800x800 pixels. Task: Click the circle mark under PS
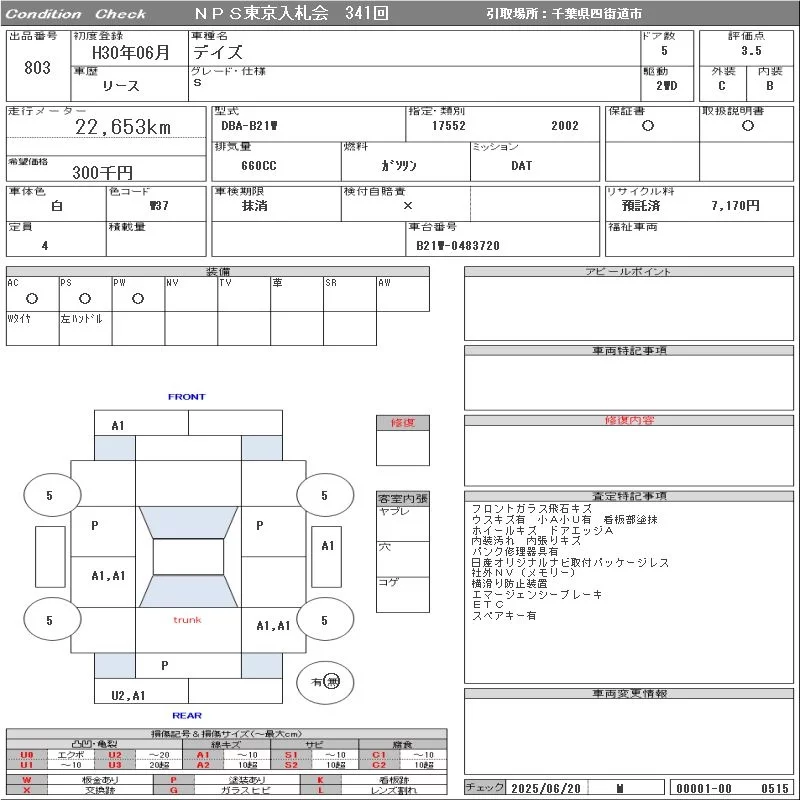[85, 298]
